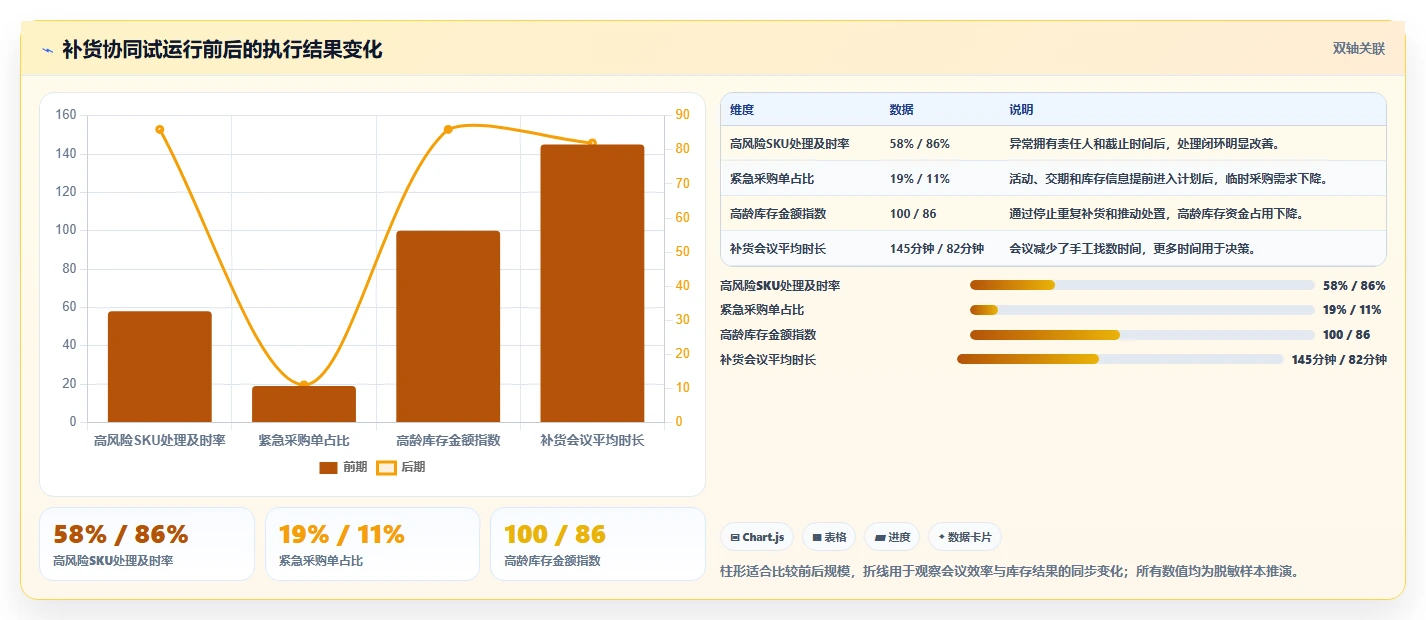Viewport: 1426px width, 620px height.
Task: Click table cell 100 / 86
Action: click(913, 214)
